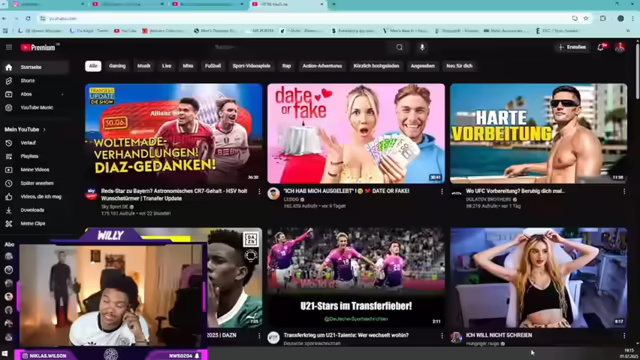Open the date or fake thumbnail
The image size is (640, 360).
pyautogui.click(x=356, y=133)
